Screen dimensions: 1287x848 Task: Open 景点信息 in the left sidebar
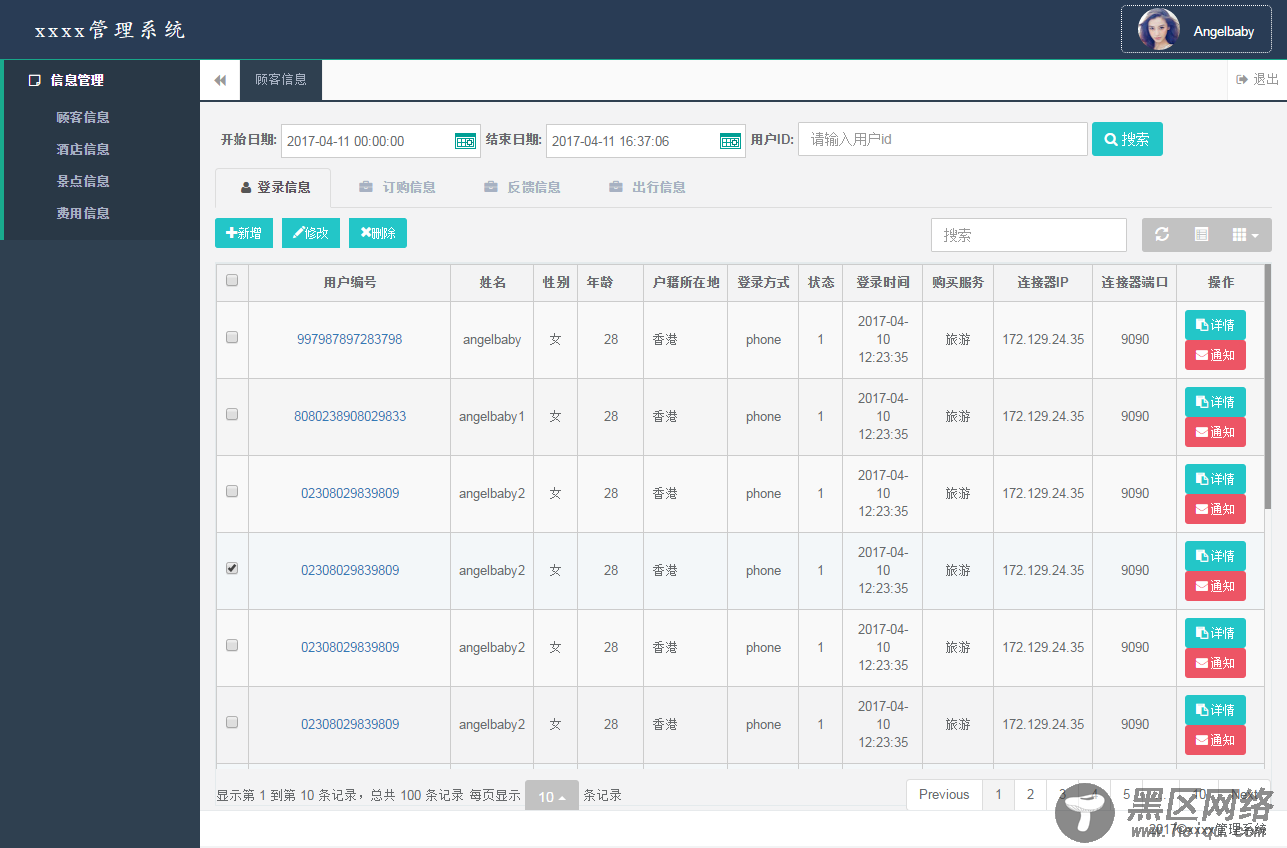pyautogui.click(x=83, y=181)
